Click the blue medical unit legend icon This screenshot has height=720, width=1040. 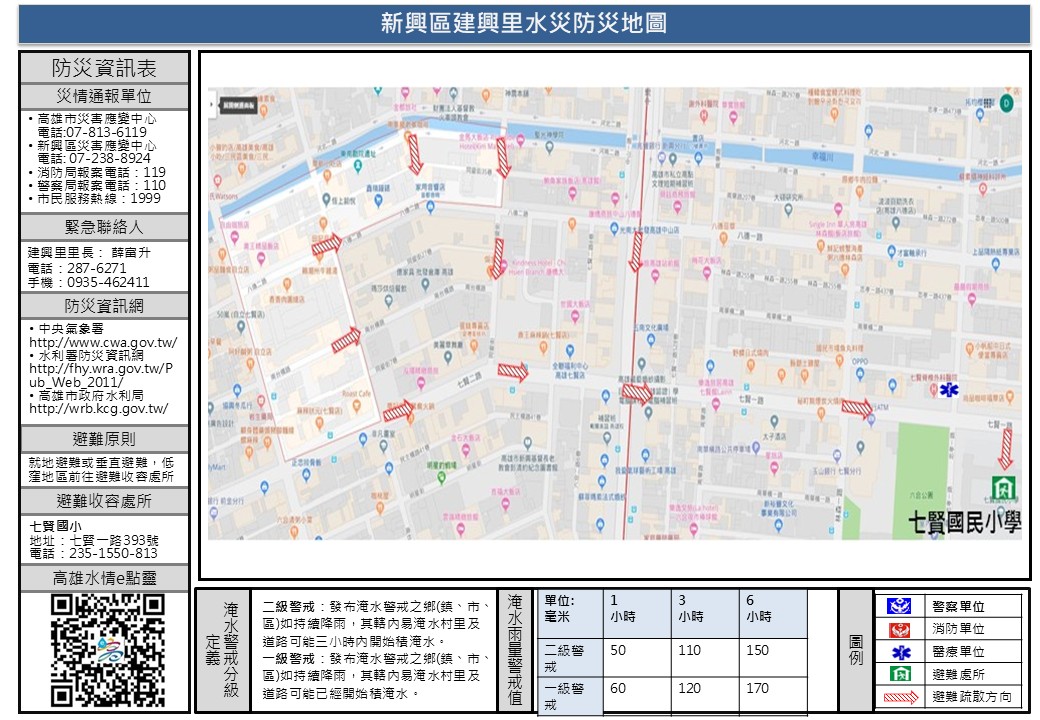tap(901, 652)
